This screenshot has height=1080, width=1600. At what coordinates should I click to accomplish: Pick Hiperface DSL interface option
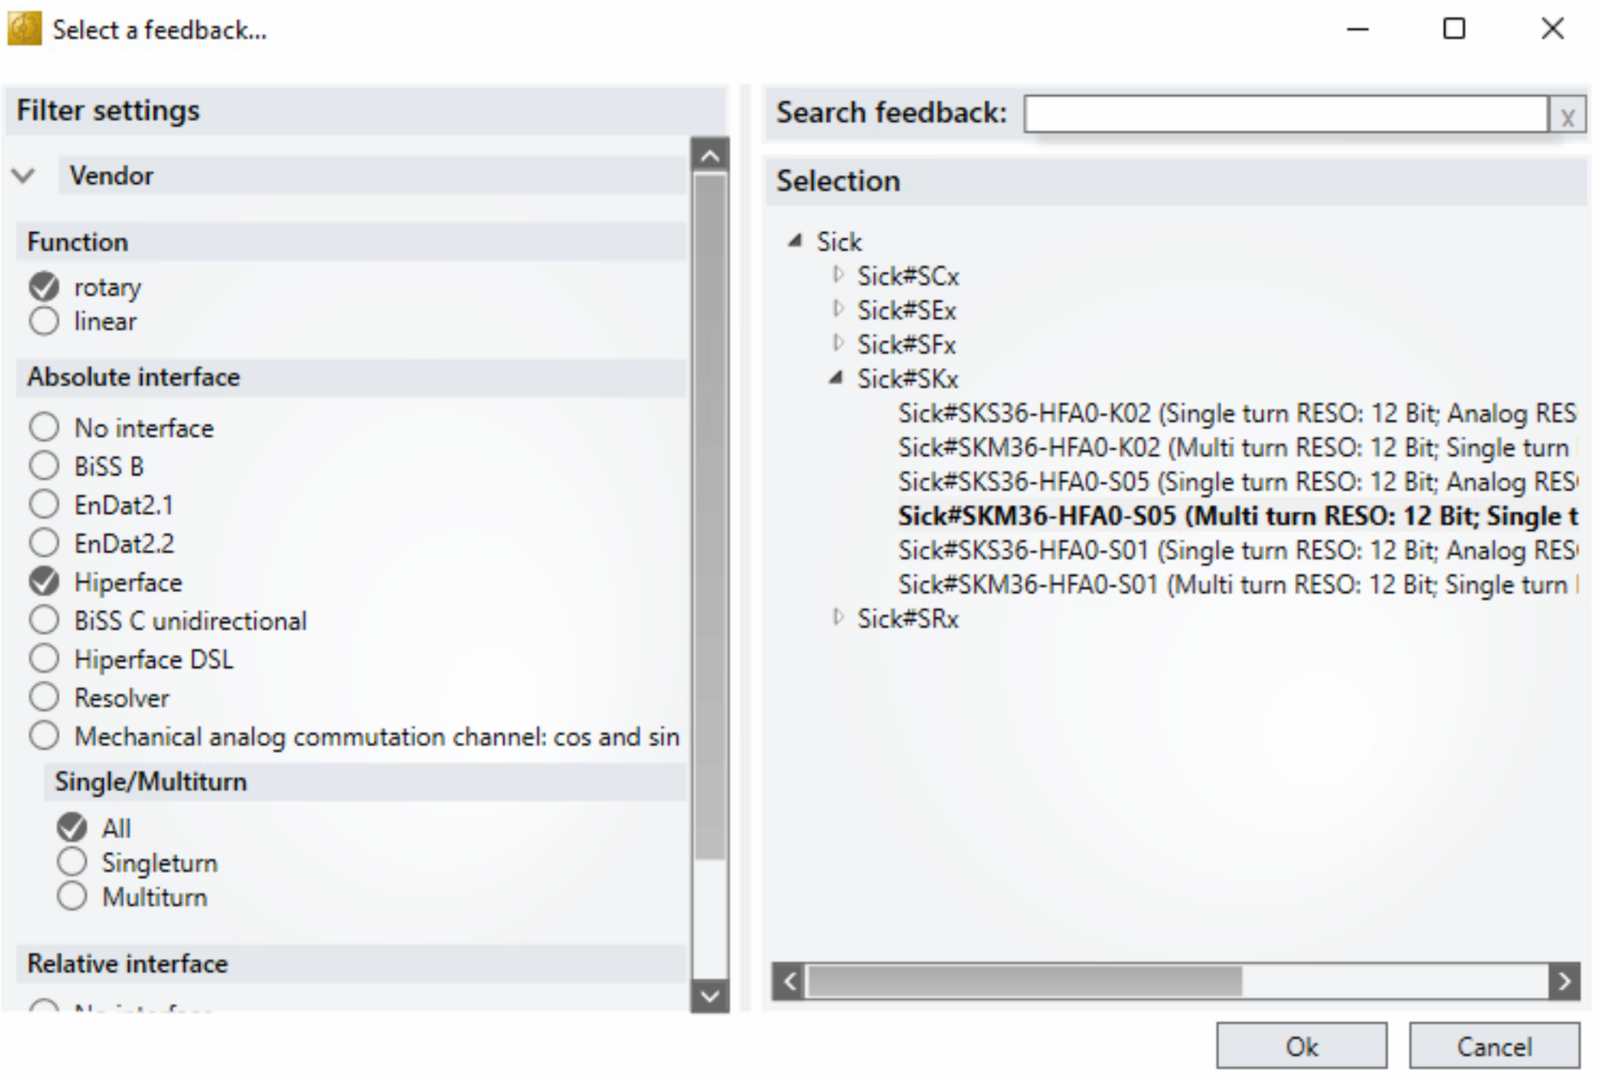pos(44,660)
